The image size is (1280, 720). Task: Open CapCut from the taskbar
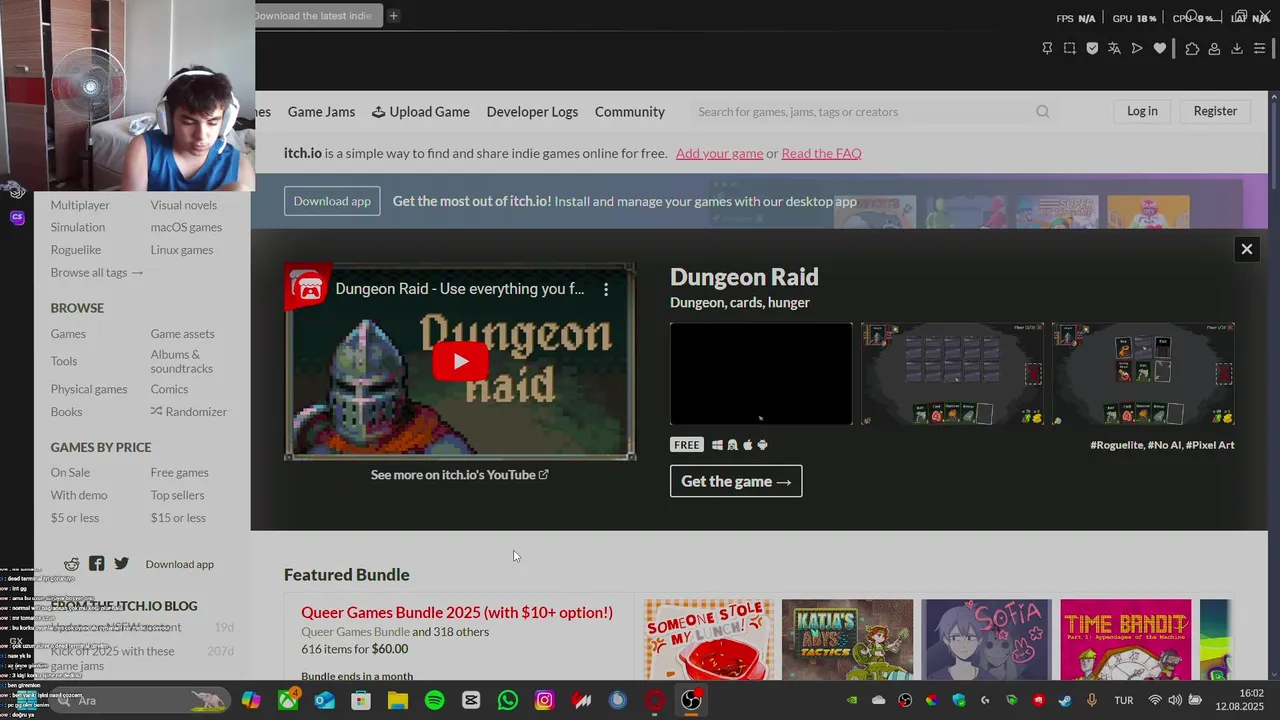pos(471,700)
